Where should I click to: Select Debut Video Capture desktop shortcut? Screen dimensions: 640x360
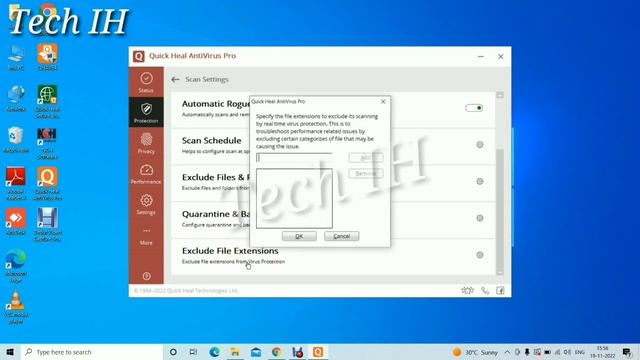point(48,224)
